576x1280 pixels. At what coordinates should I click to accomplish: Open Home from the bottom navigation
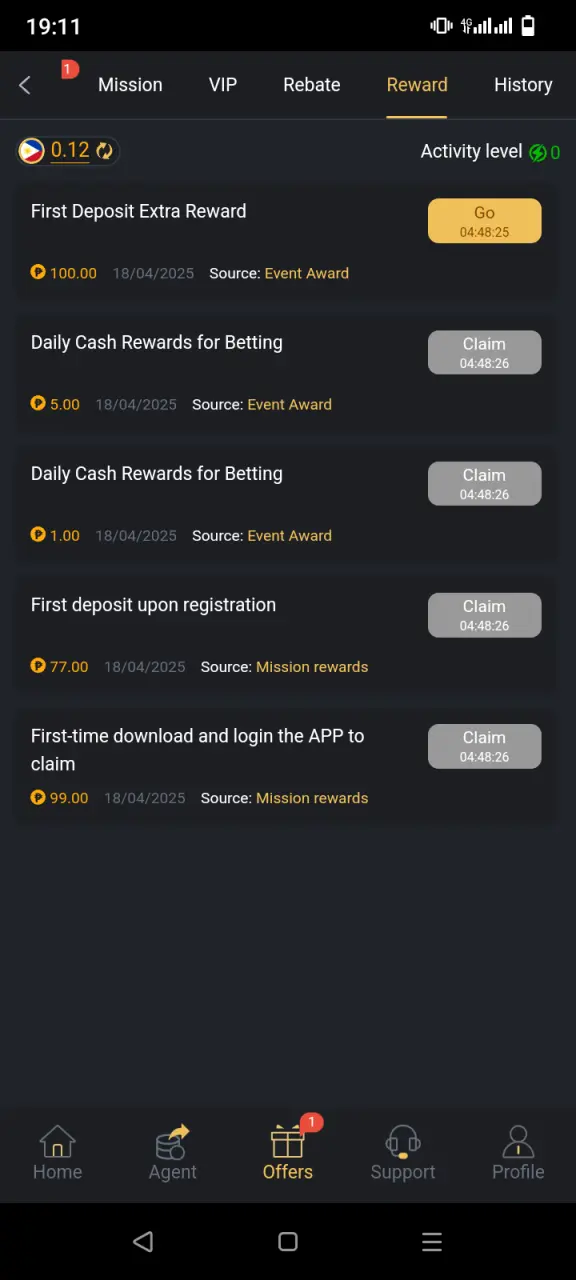click(57, 1153)
